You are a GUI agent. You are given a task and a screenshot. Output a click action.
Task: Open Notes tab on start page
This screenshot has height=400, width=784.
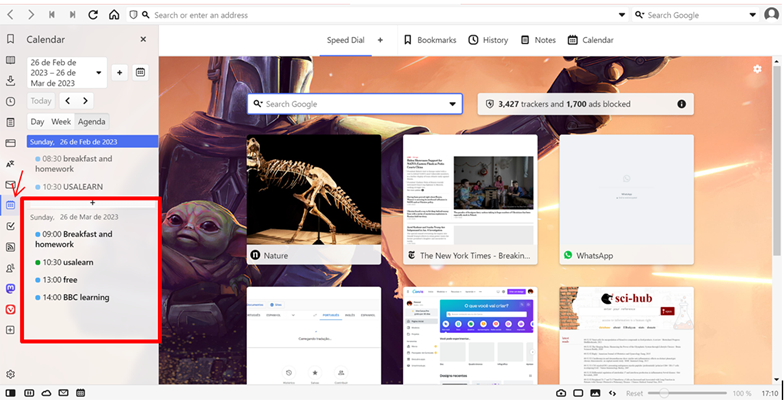[x=538, y=40]
